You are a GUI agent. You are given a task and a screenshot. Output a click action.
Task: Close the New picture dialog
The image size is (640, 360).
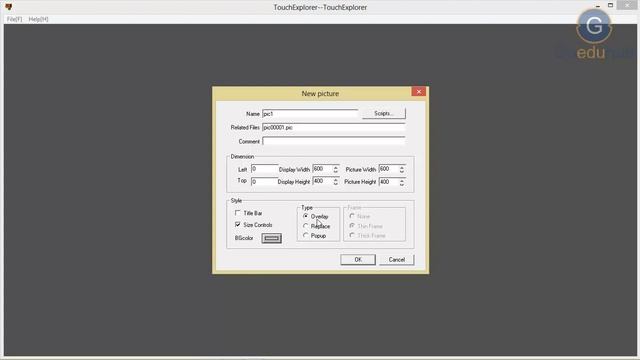(x=418, y=92)
